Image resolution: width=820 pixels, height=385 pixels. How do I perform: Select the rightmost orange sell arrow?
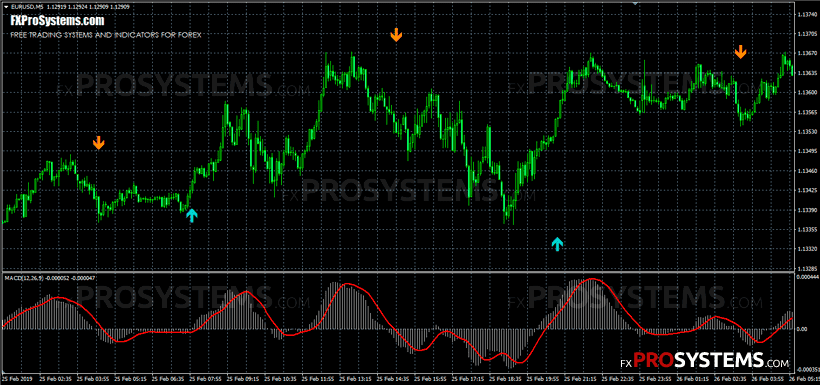tap(740, 52)
